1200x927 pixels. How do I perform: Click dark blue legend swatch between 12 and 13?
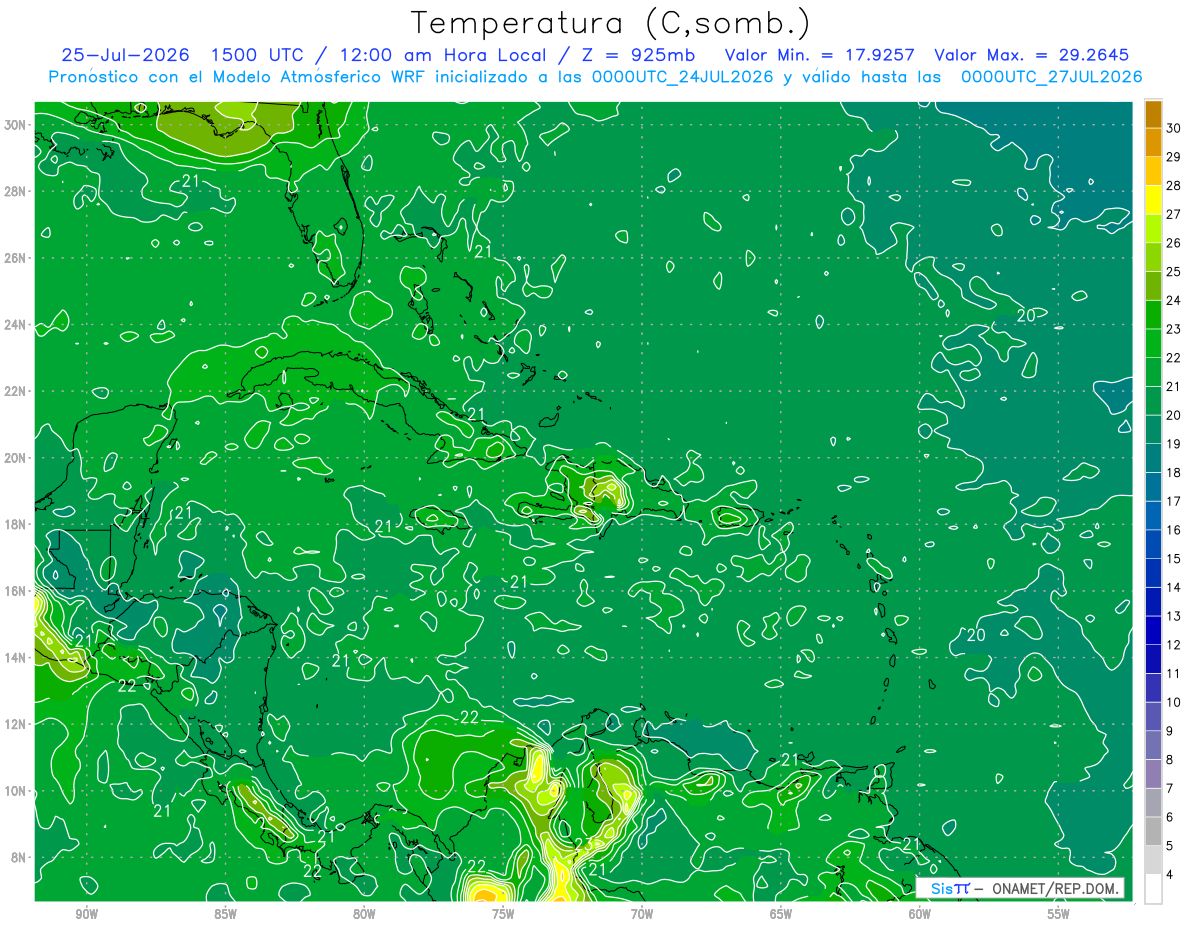click(1153, 631)
